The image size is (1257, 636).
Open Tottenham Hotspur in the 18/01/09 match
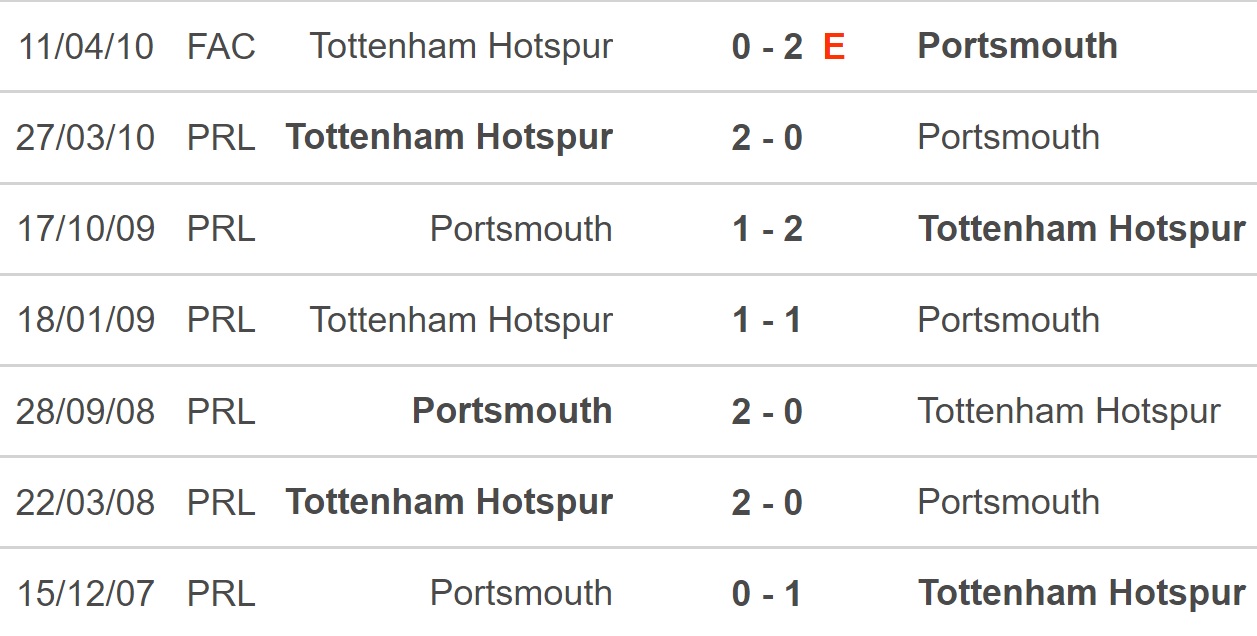461,320
